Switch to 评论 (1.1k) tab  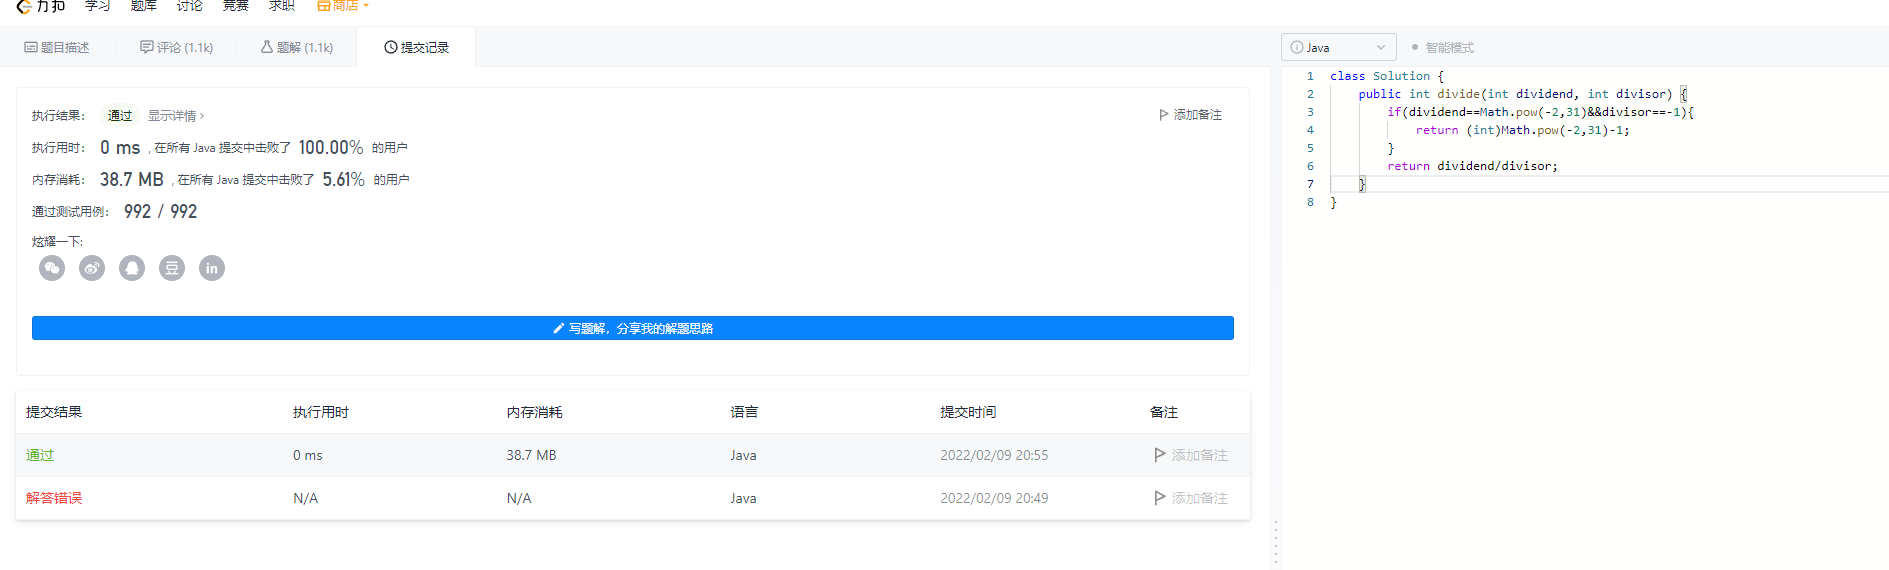pos(177,47)
